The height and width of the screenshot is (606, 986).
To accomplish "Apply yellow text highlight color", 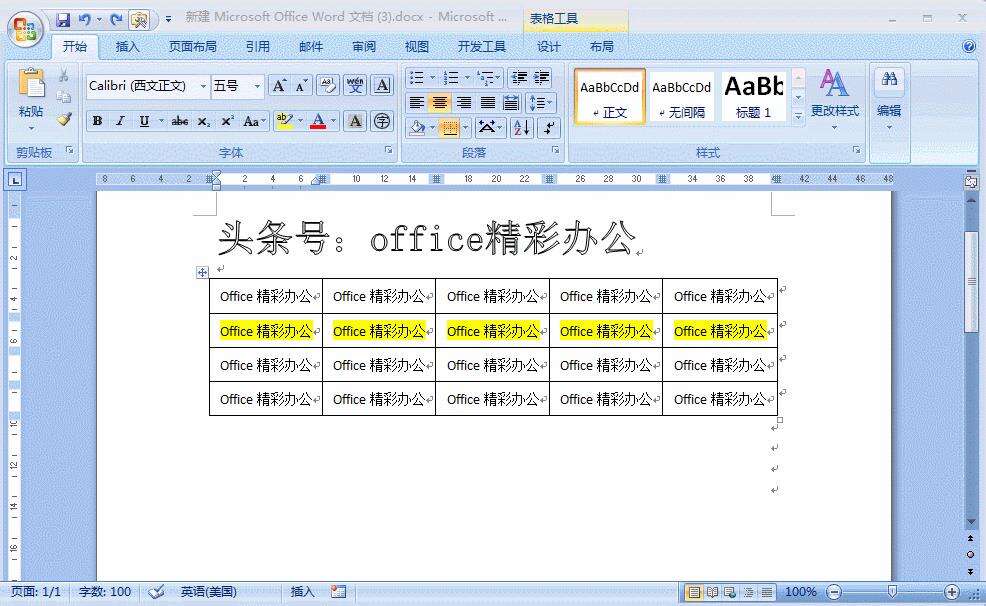I will tap(284, 121).
